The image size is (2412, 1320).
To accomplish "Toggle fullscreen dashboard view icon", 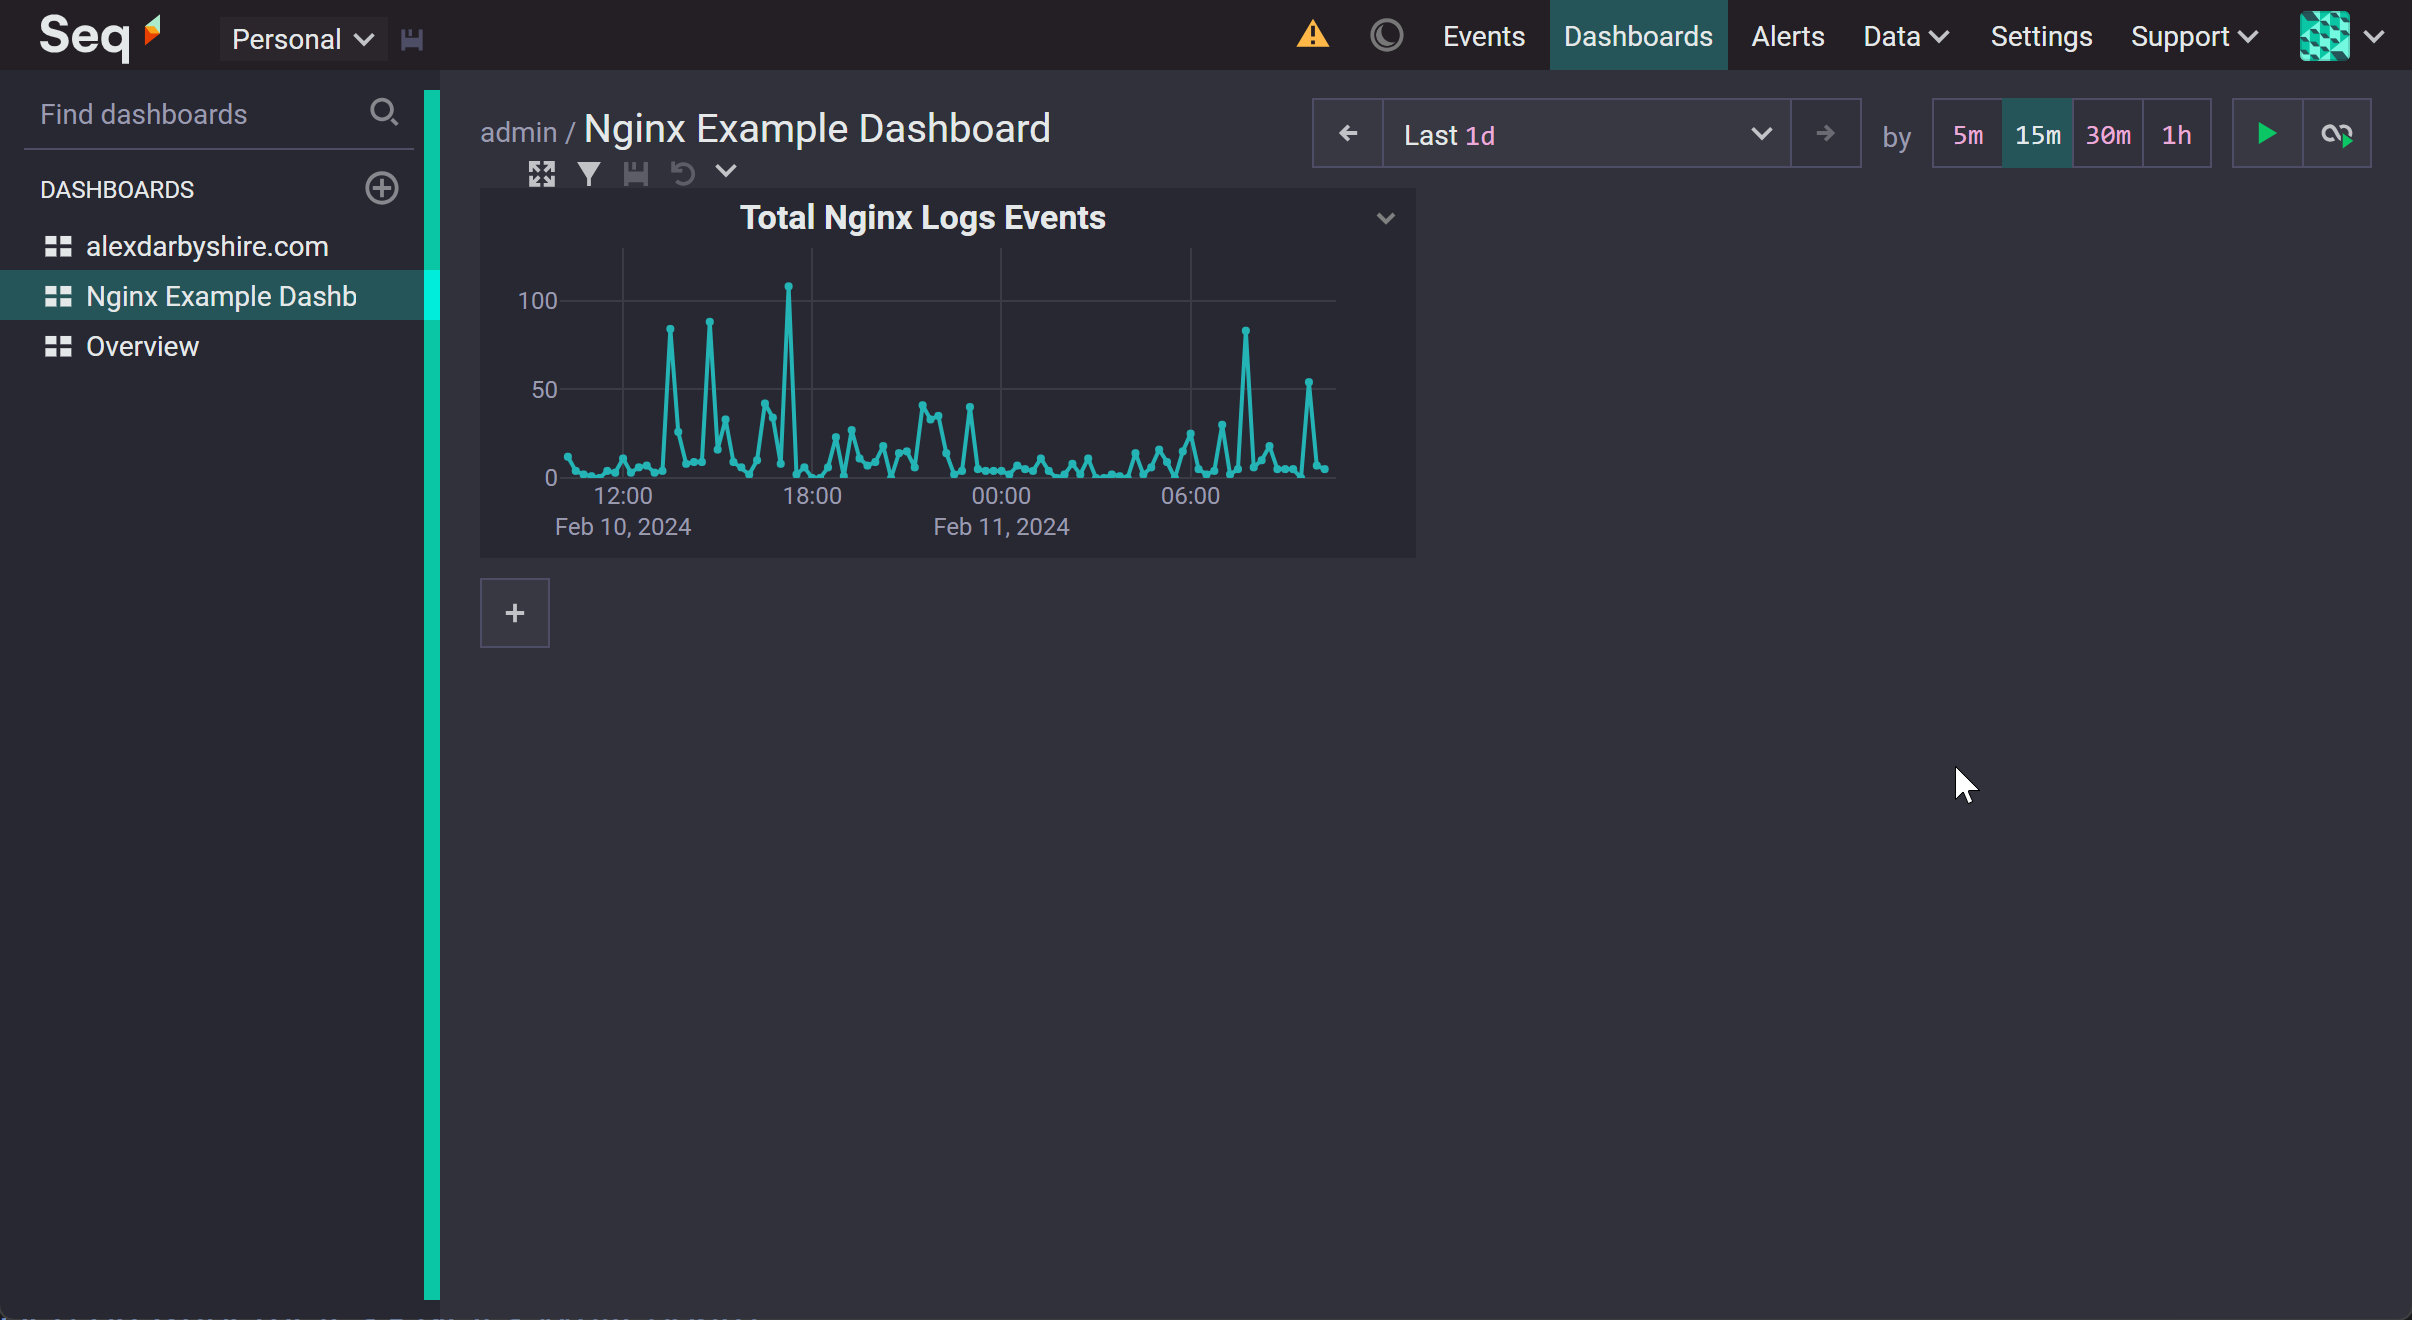I will tap(542, 174).
